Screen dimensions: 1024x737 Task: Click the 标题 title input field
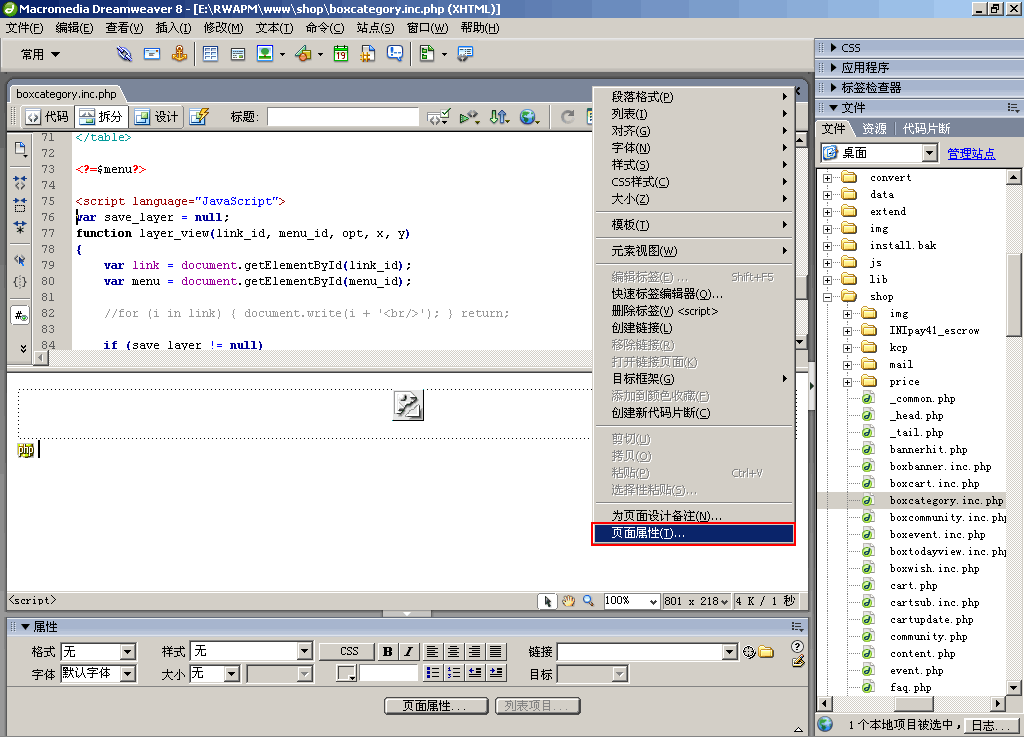click(x=342, y=117)
